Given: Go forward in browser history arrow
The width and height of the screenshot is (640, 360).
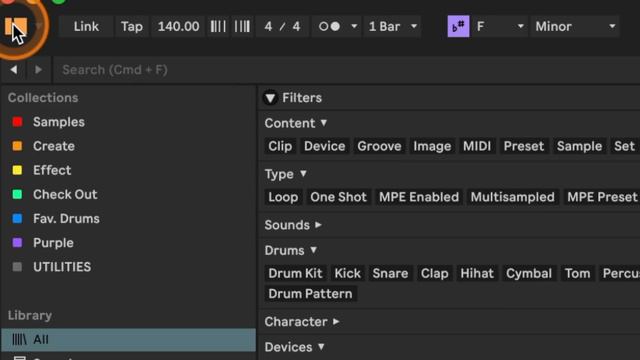Looking at the screenshot, I should click(38, 70).
